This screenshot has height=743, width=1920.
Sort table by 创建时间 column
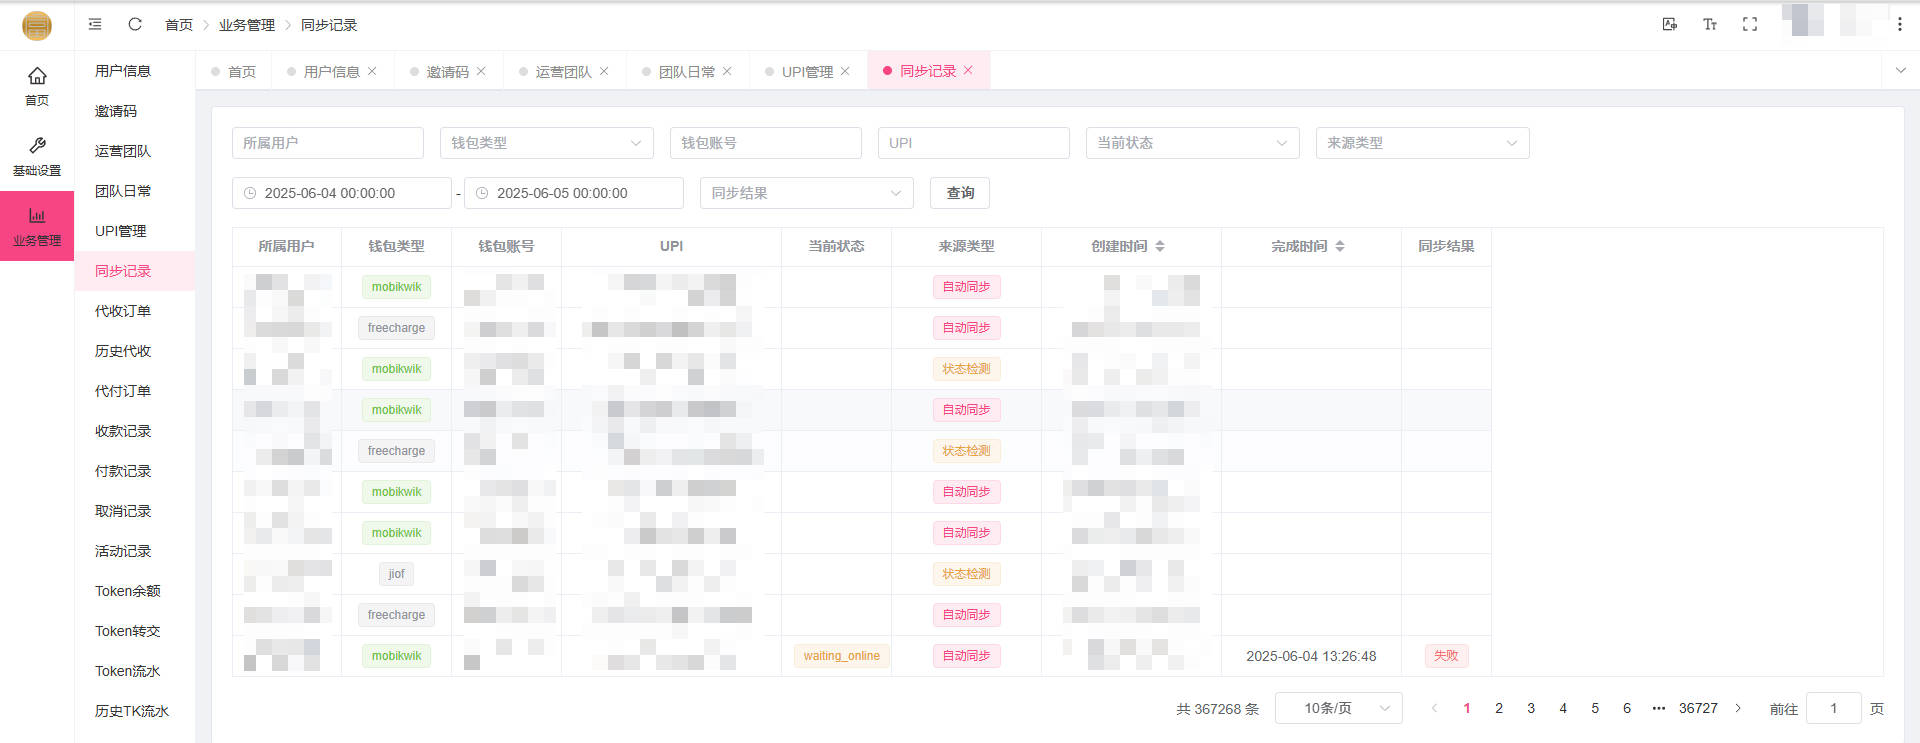pos(1160,246)
